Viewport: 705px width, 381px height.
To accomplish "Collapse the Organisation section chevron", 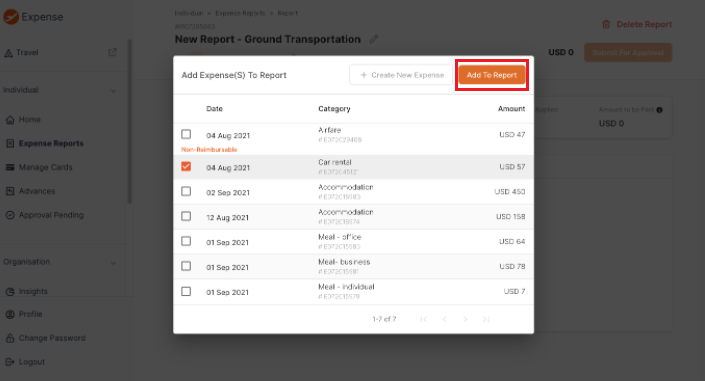I will tap(113, 263).
